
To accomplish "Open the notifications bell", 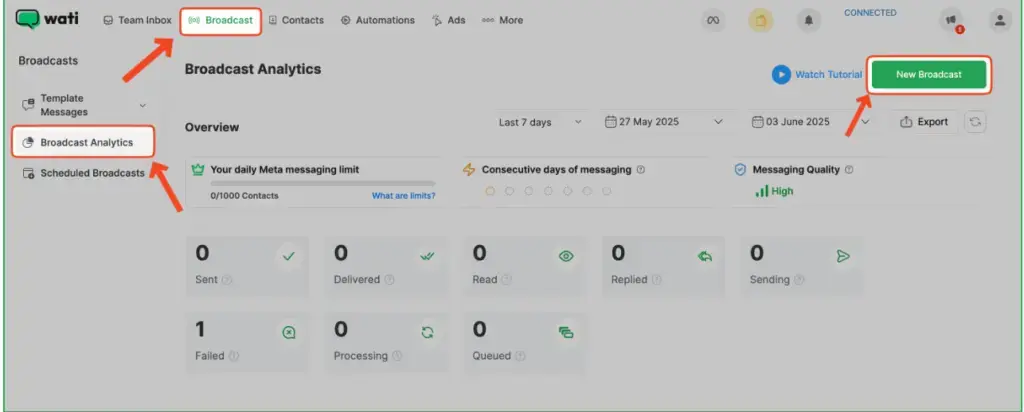I will coord(808,21).
